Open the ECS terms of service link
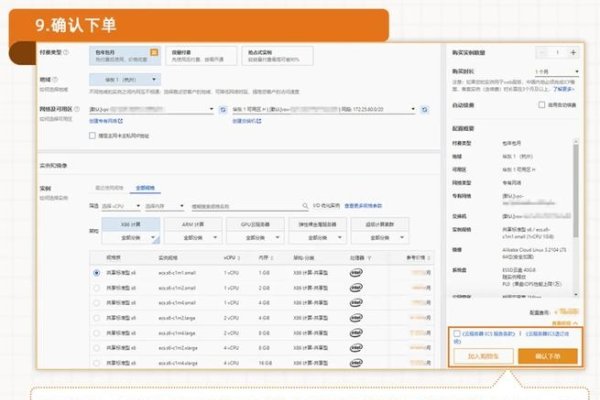Image resolution: width=600 pixels, height=400 pixels. [x=489, y=334]
